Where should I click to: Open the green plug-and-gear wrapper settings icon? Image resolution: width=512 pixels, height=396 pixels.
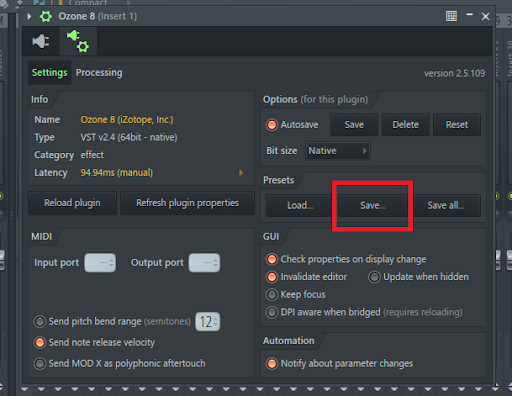point(78,41)
